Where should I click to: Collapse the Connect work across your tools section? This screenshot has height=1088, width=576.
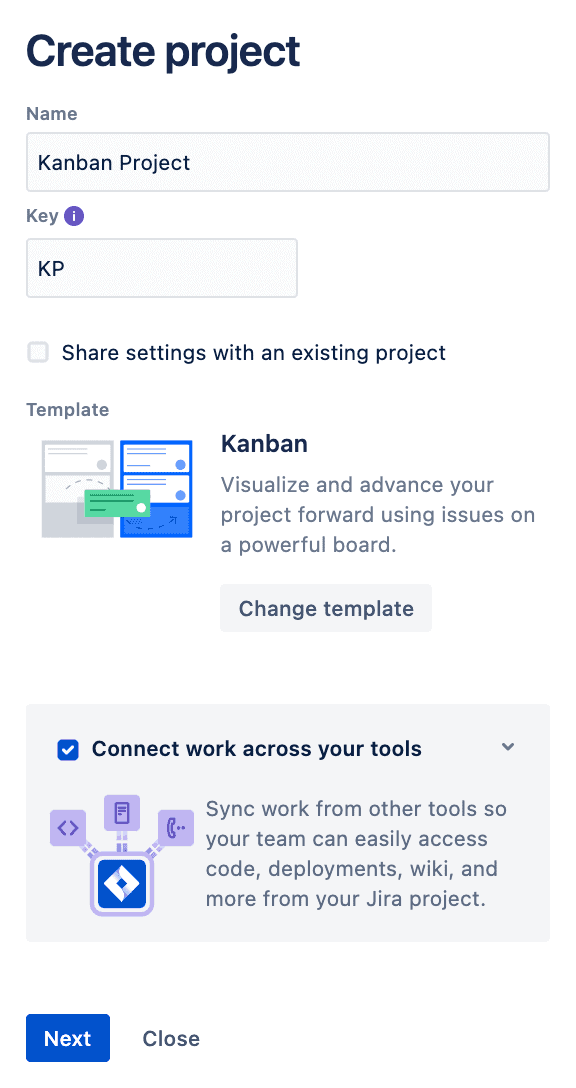(508, 747)
